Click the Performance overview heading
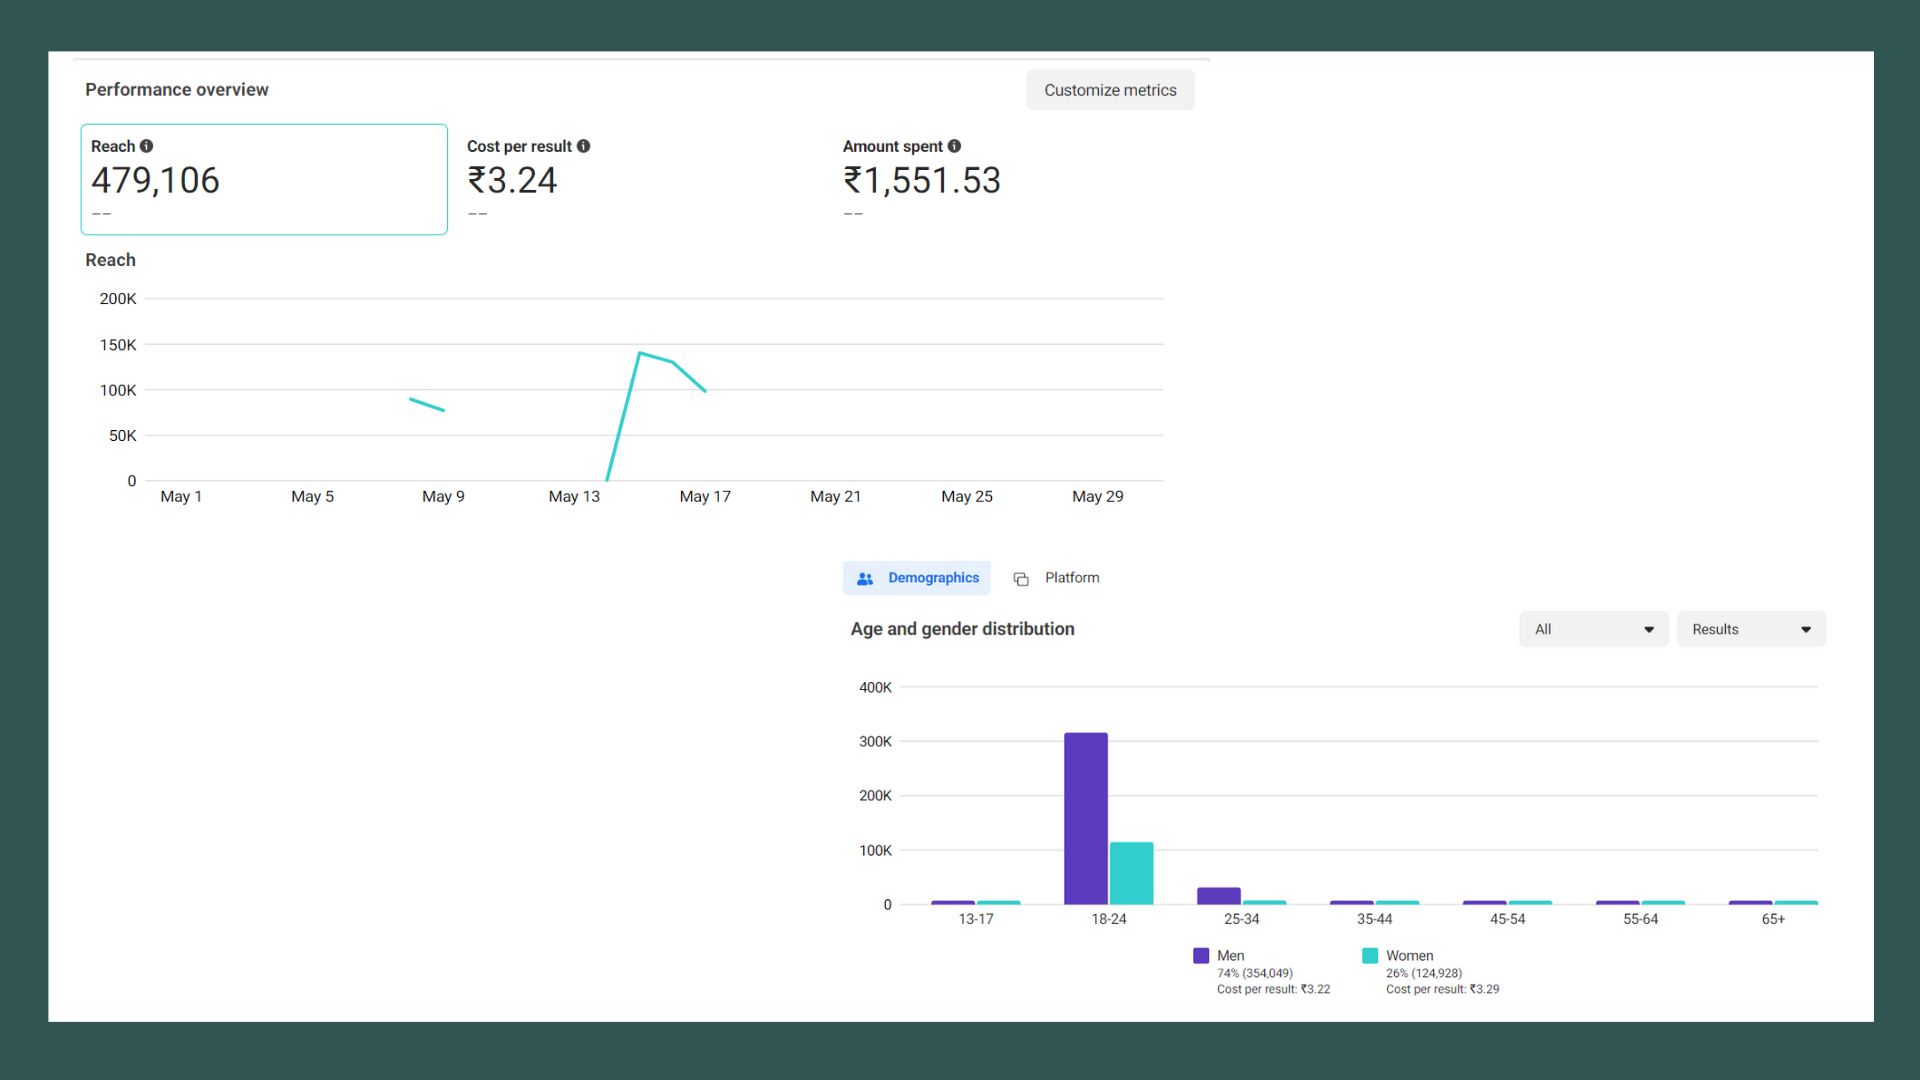 click(177, 90)
